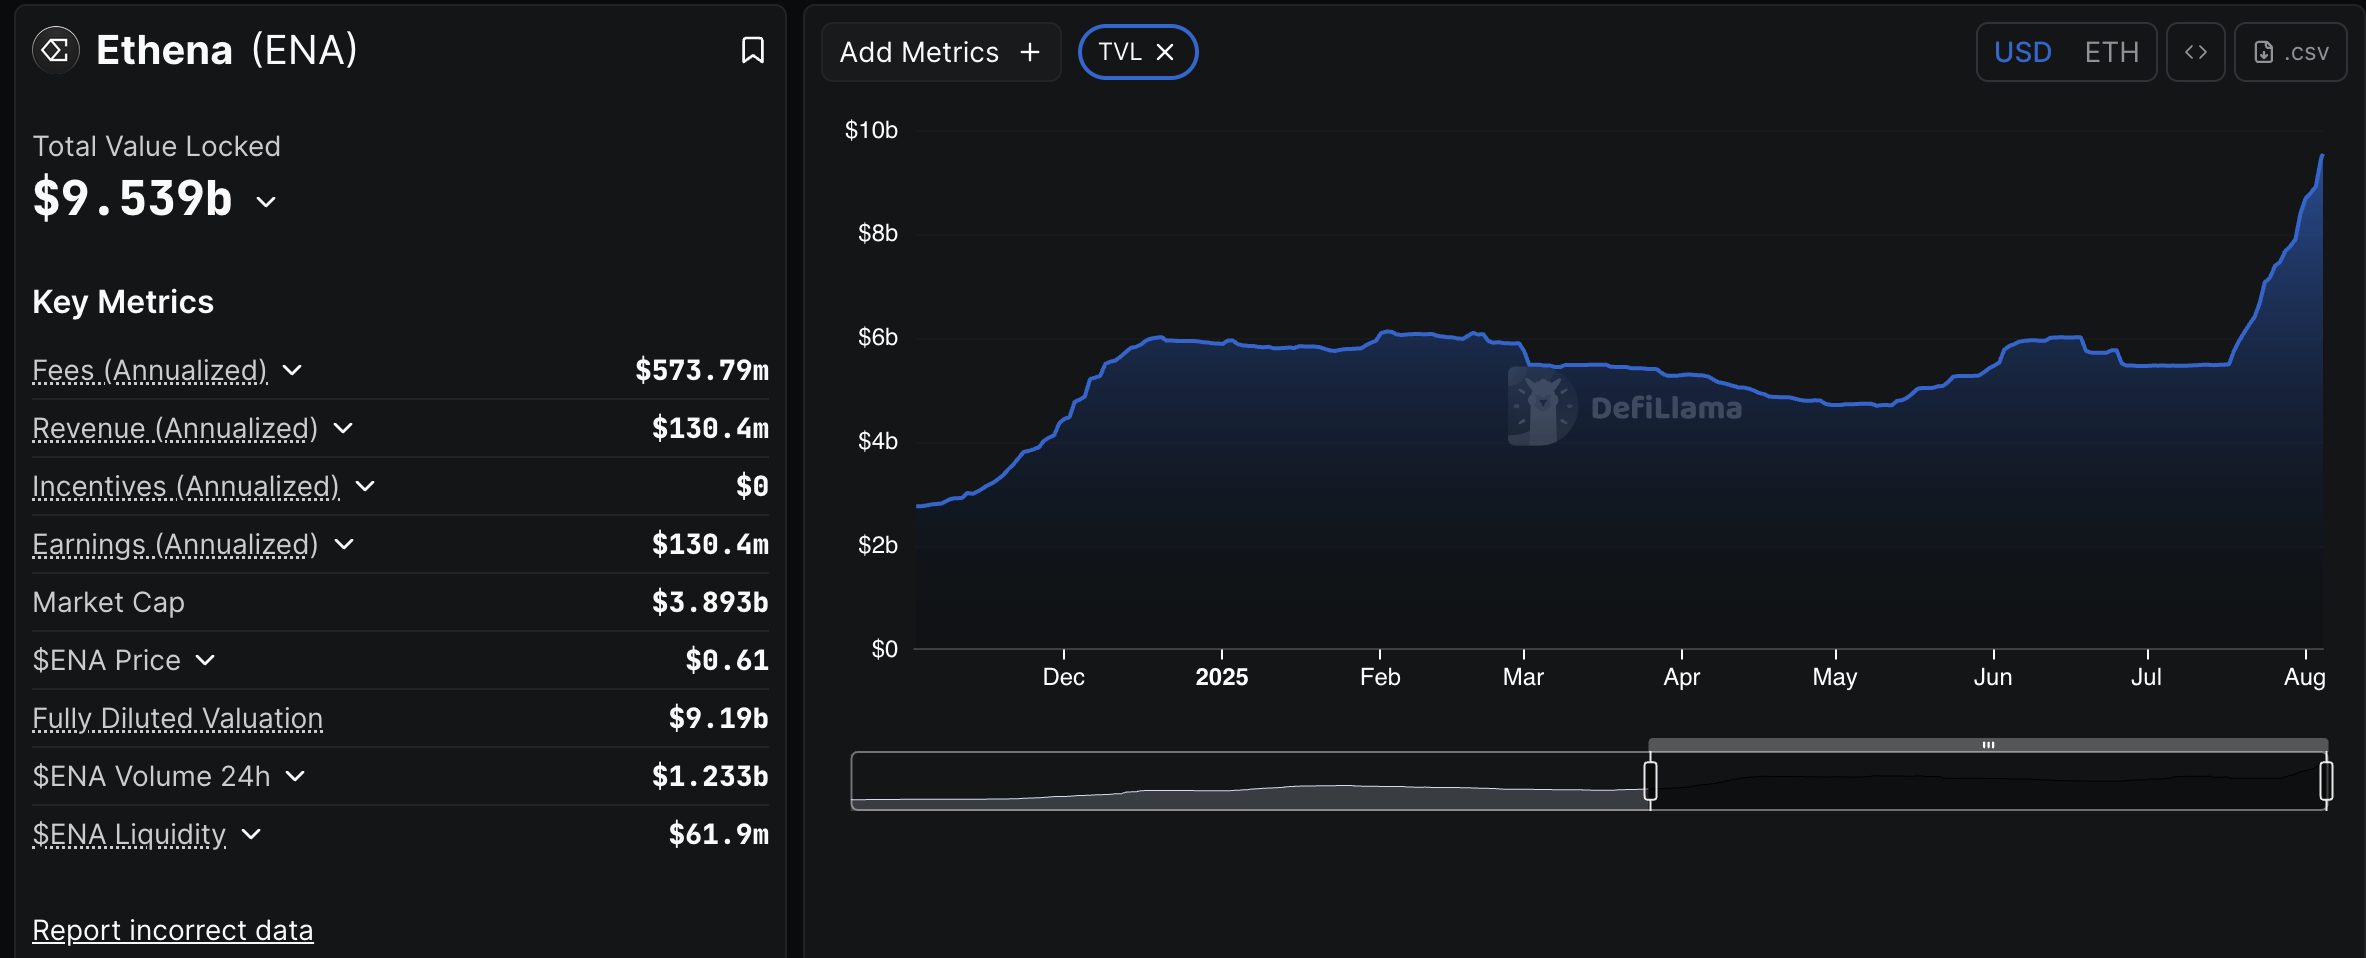Click the Market Cap value $3.893b
The height and width of the screenshot is (958, 2366).
point(710,602)
